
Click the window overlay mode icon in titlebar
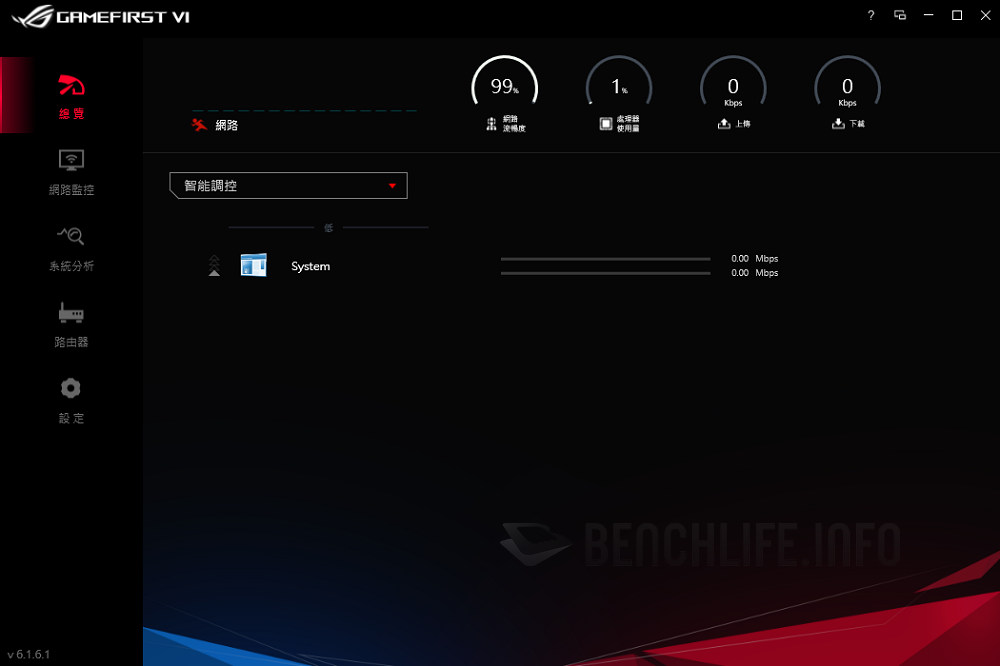click(x=902, y=15)
